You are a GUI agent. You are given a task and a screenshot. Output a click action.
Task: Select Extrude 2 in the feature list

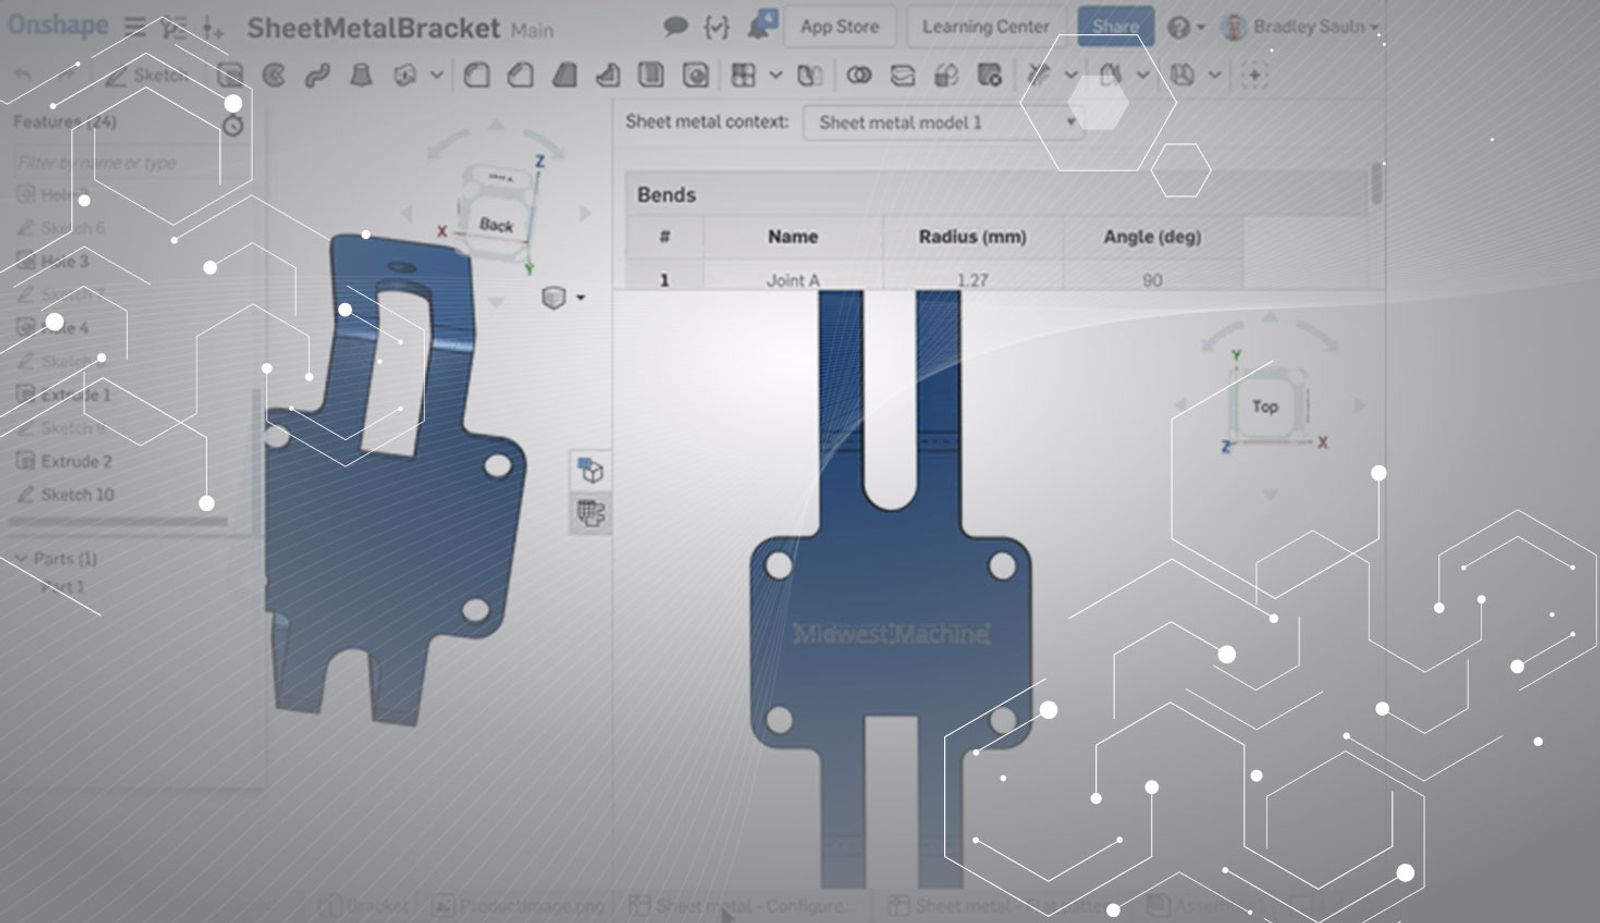[x=76, y=461]
